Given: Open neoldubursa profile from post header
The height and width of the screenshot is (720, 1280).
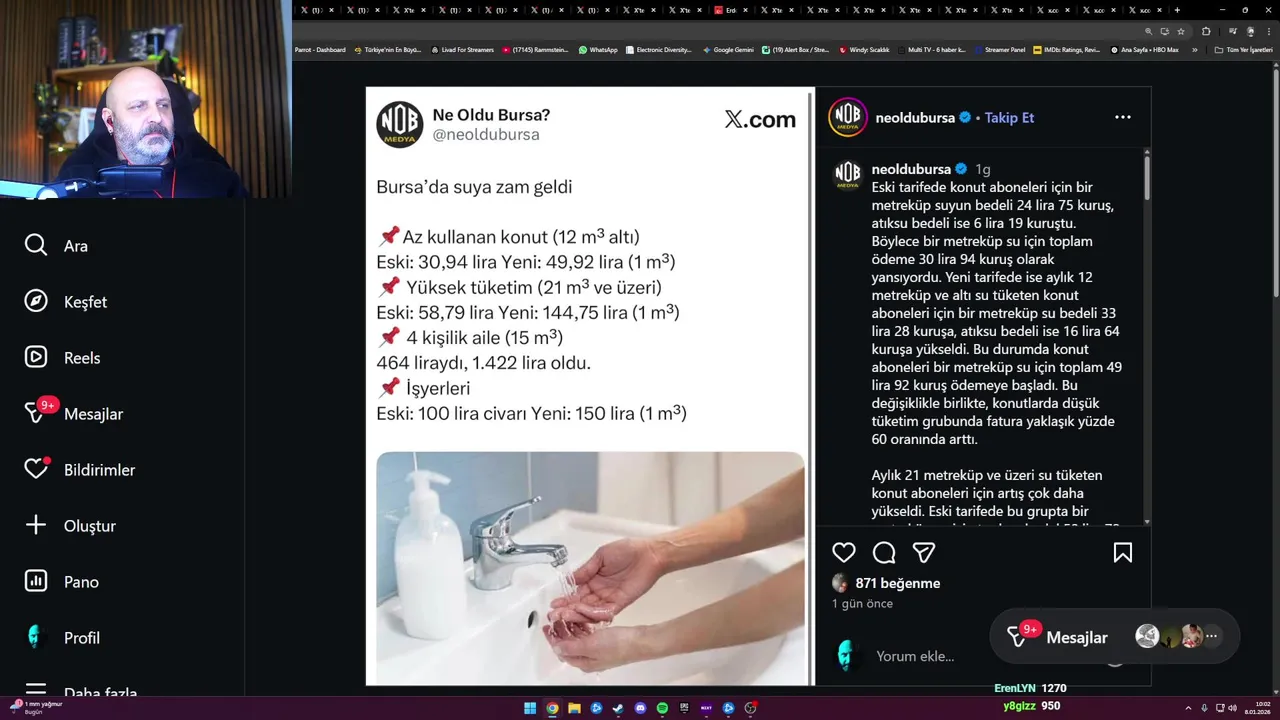Looking at the screenshot, I should point(915,118).
